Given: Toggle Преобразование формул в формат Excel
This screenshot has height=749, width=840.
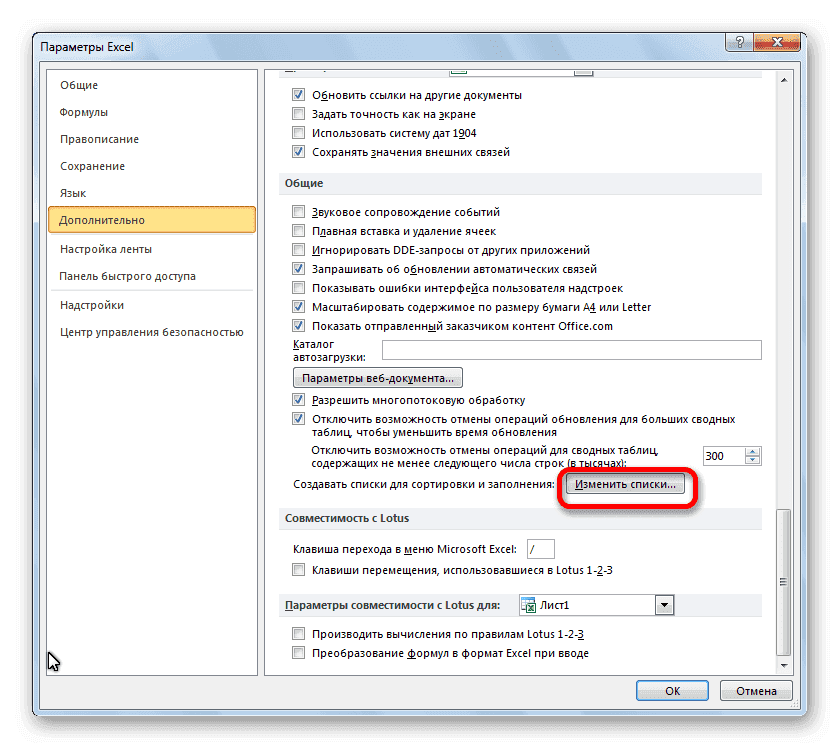Looking at the screenshot, I should [298, 652].
